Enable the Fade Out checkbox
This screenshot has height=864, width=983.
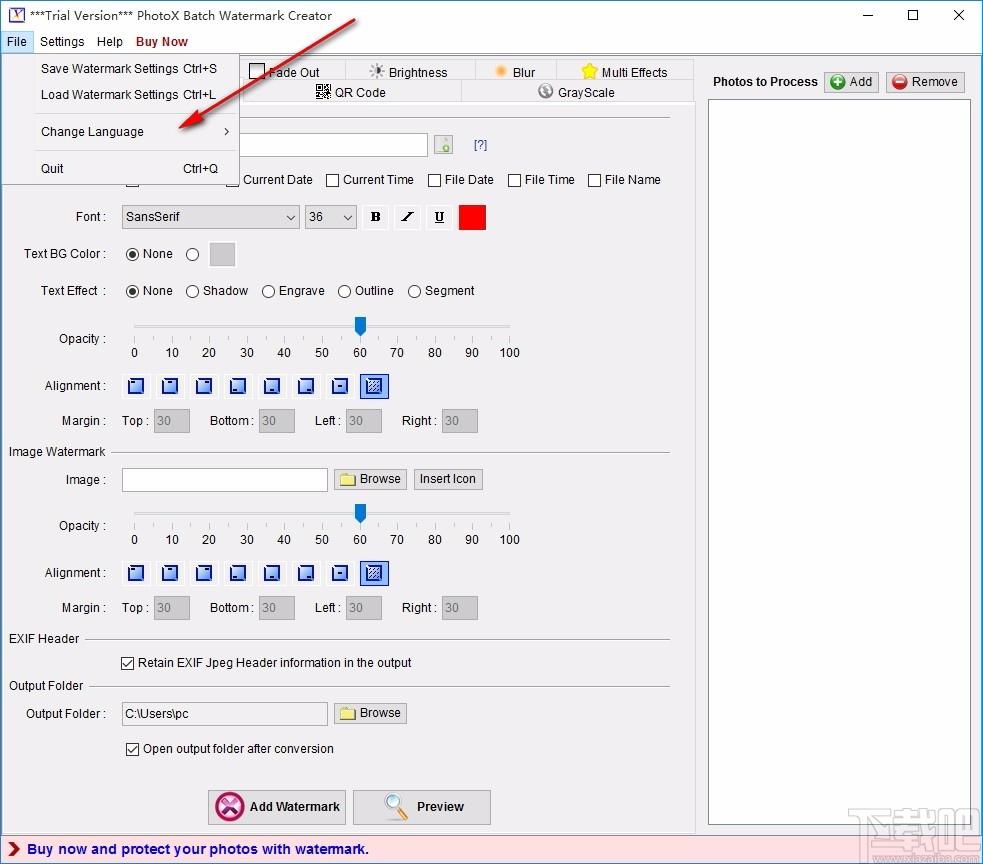(x=256, y=71)
